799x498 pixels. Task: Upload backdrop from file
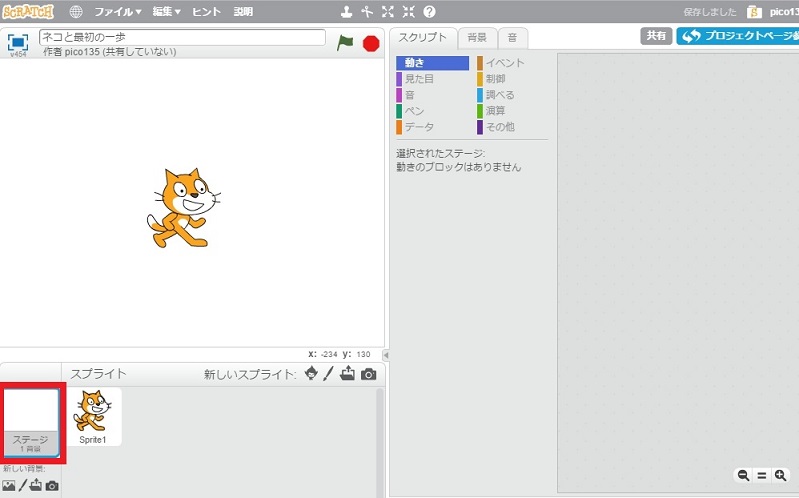pos(36,485)
